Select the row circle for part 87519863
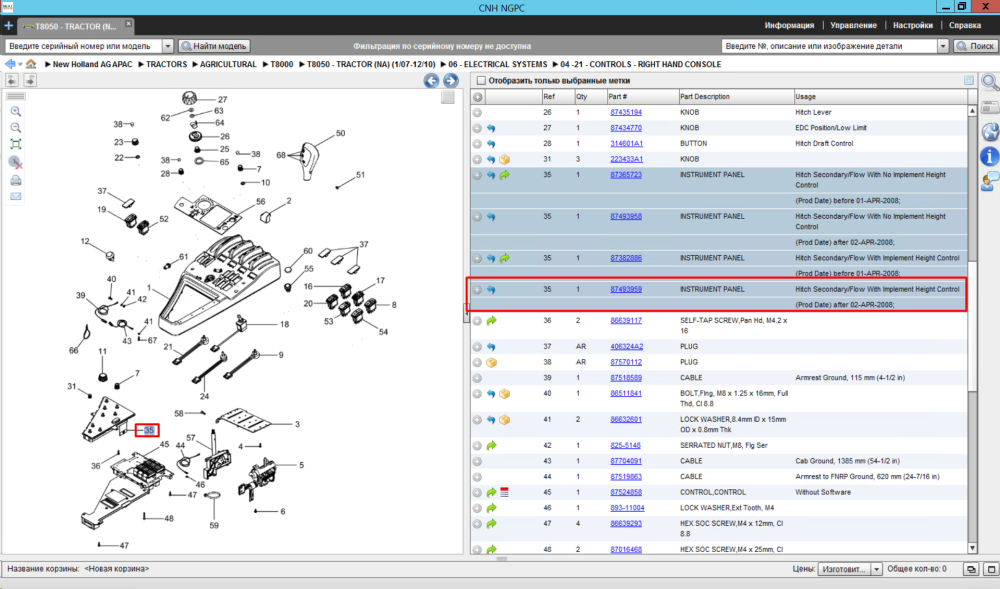The width and height of the screenshot is (1000, 589). point(477,477)
